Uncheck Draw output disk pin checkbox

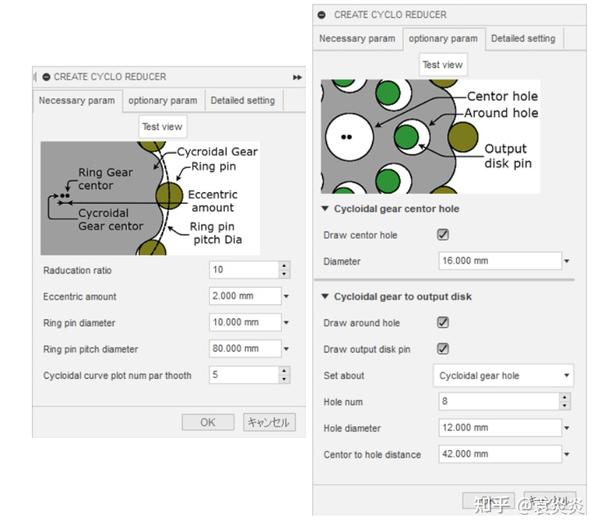coord(443,349)
